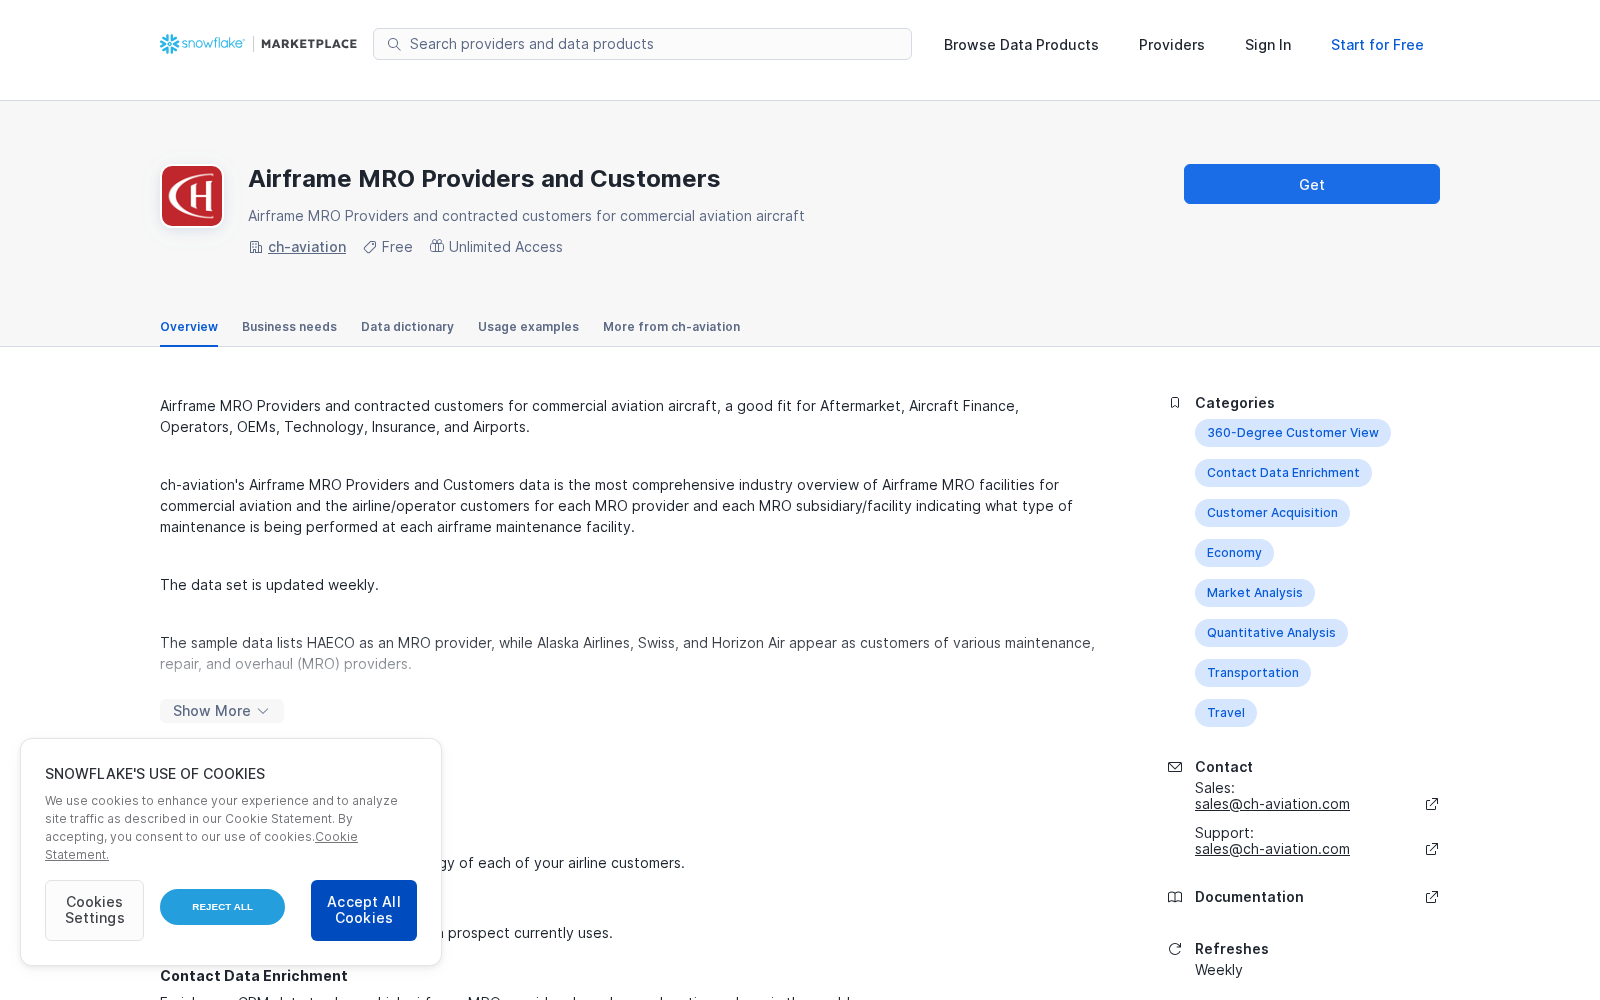Select the Customer Acquisition category
The width and height of the screenshot is (1600, 1000).
1272,513
